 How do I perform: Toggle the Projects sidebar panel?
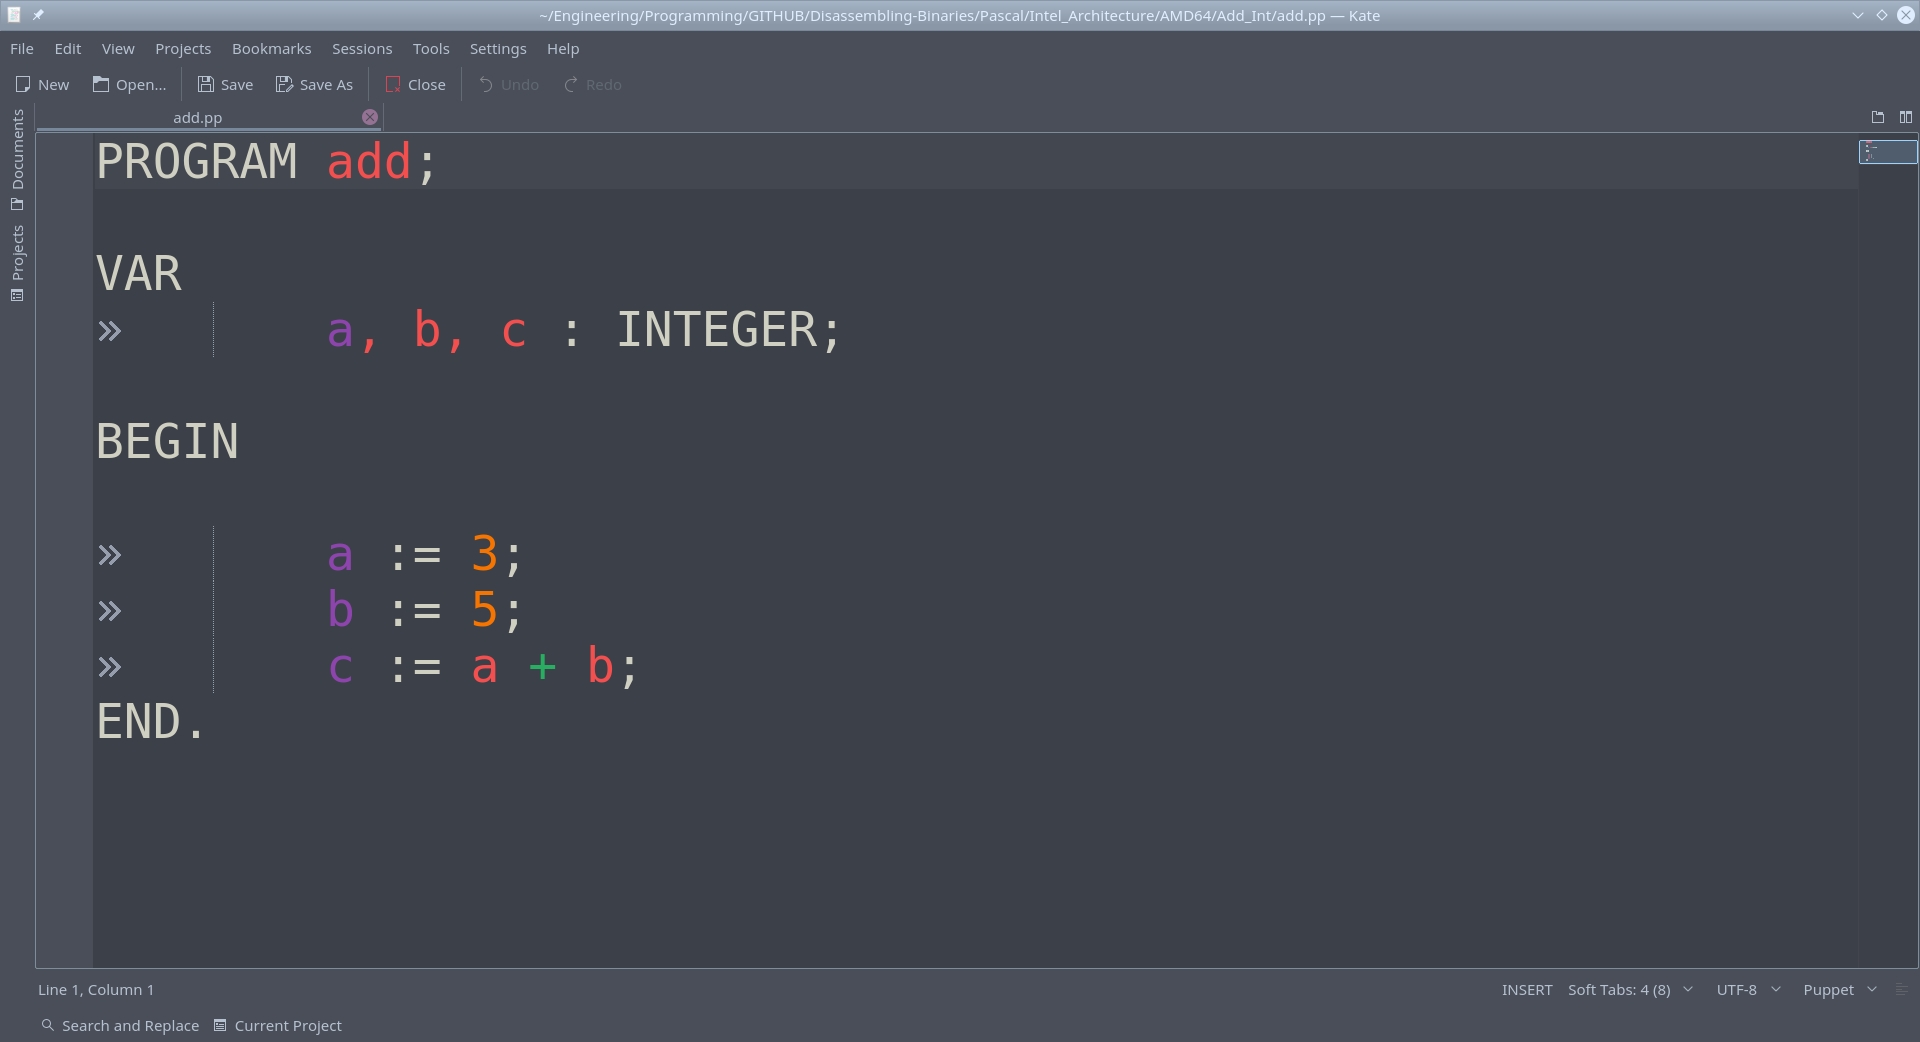pos(17,262)
